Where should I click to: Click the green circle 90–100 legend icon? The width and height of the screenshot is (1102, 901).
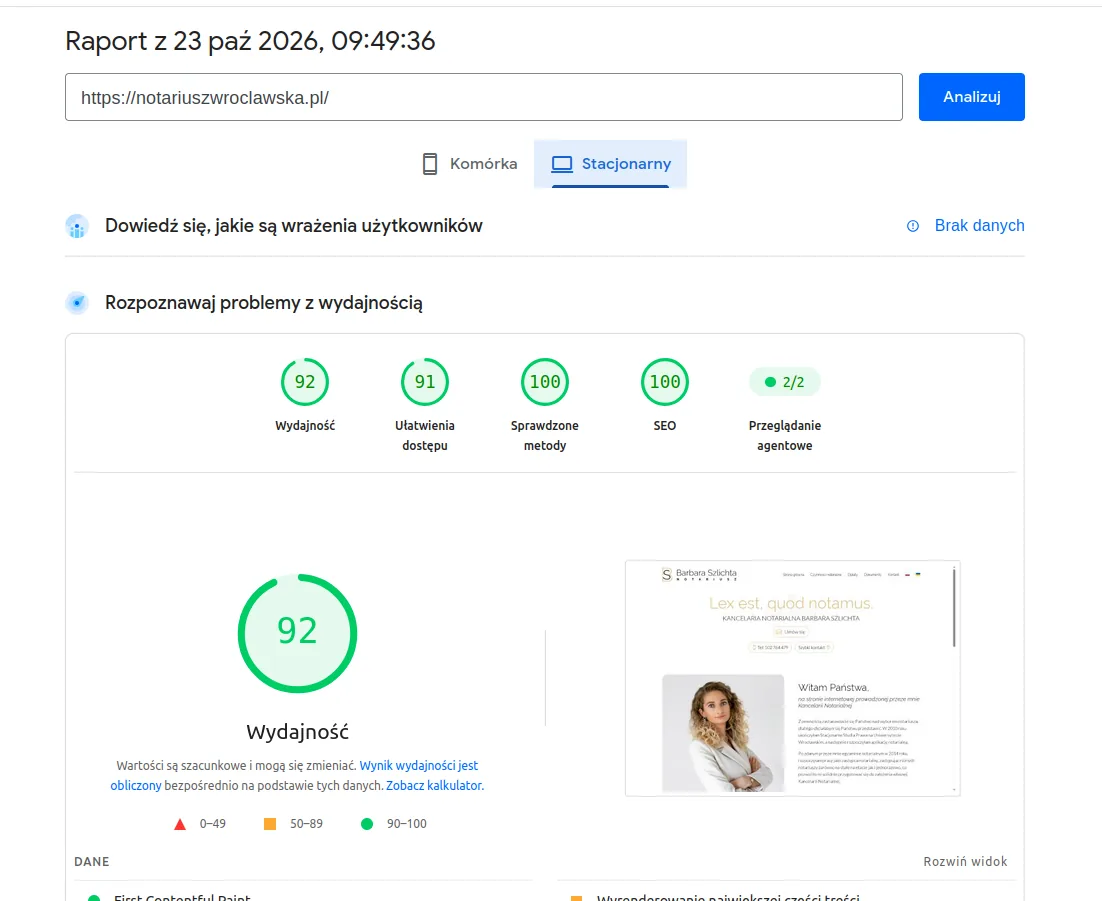coord(367,824)
